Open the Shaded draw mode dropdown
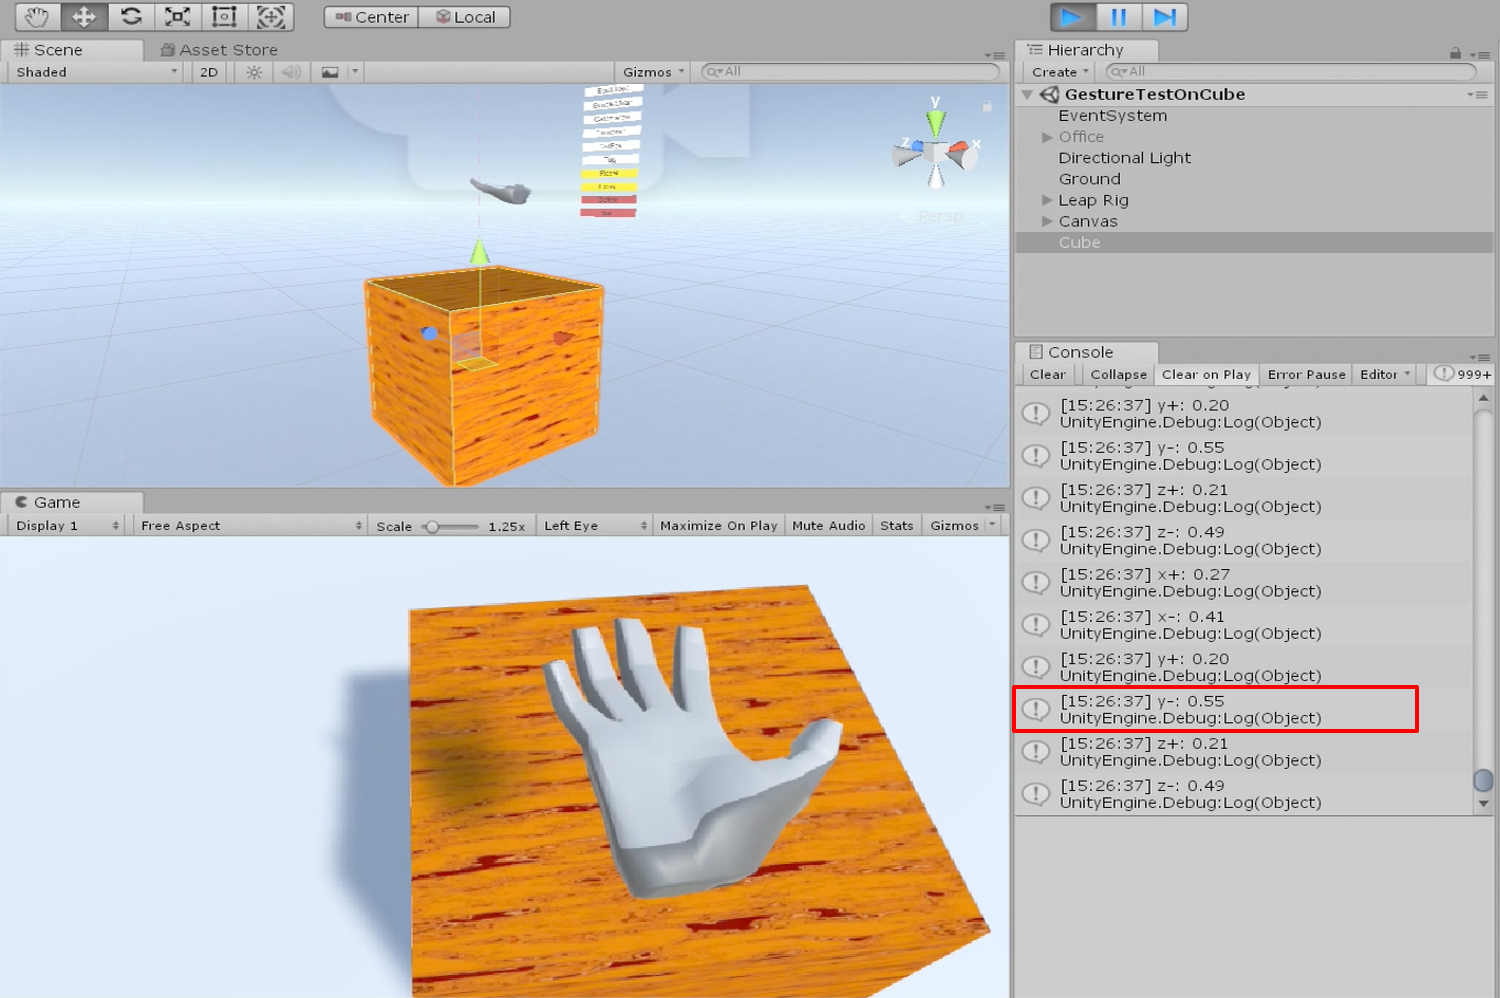Image resolution: width=1500 pixels, height=998 pixels. point(96,72)
